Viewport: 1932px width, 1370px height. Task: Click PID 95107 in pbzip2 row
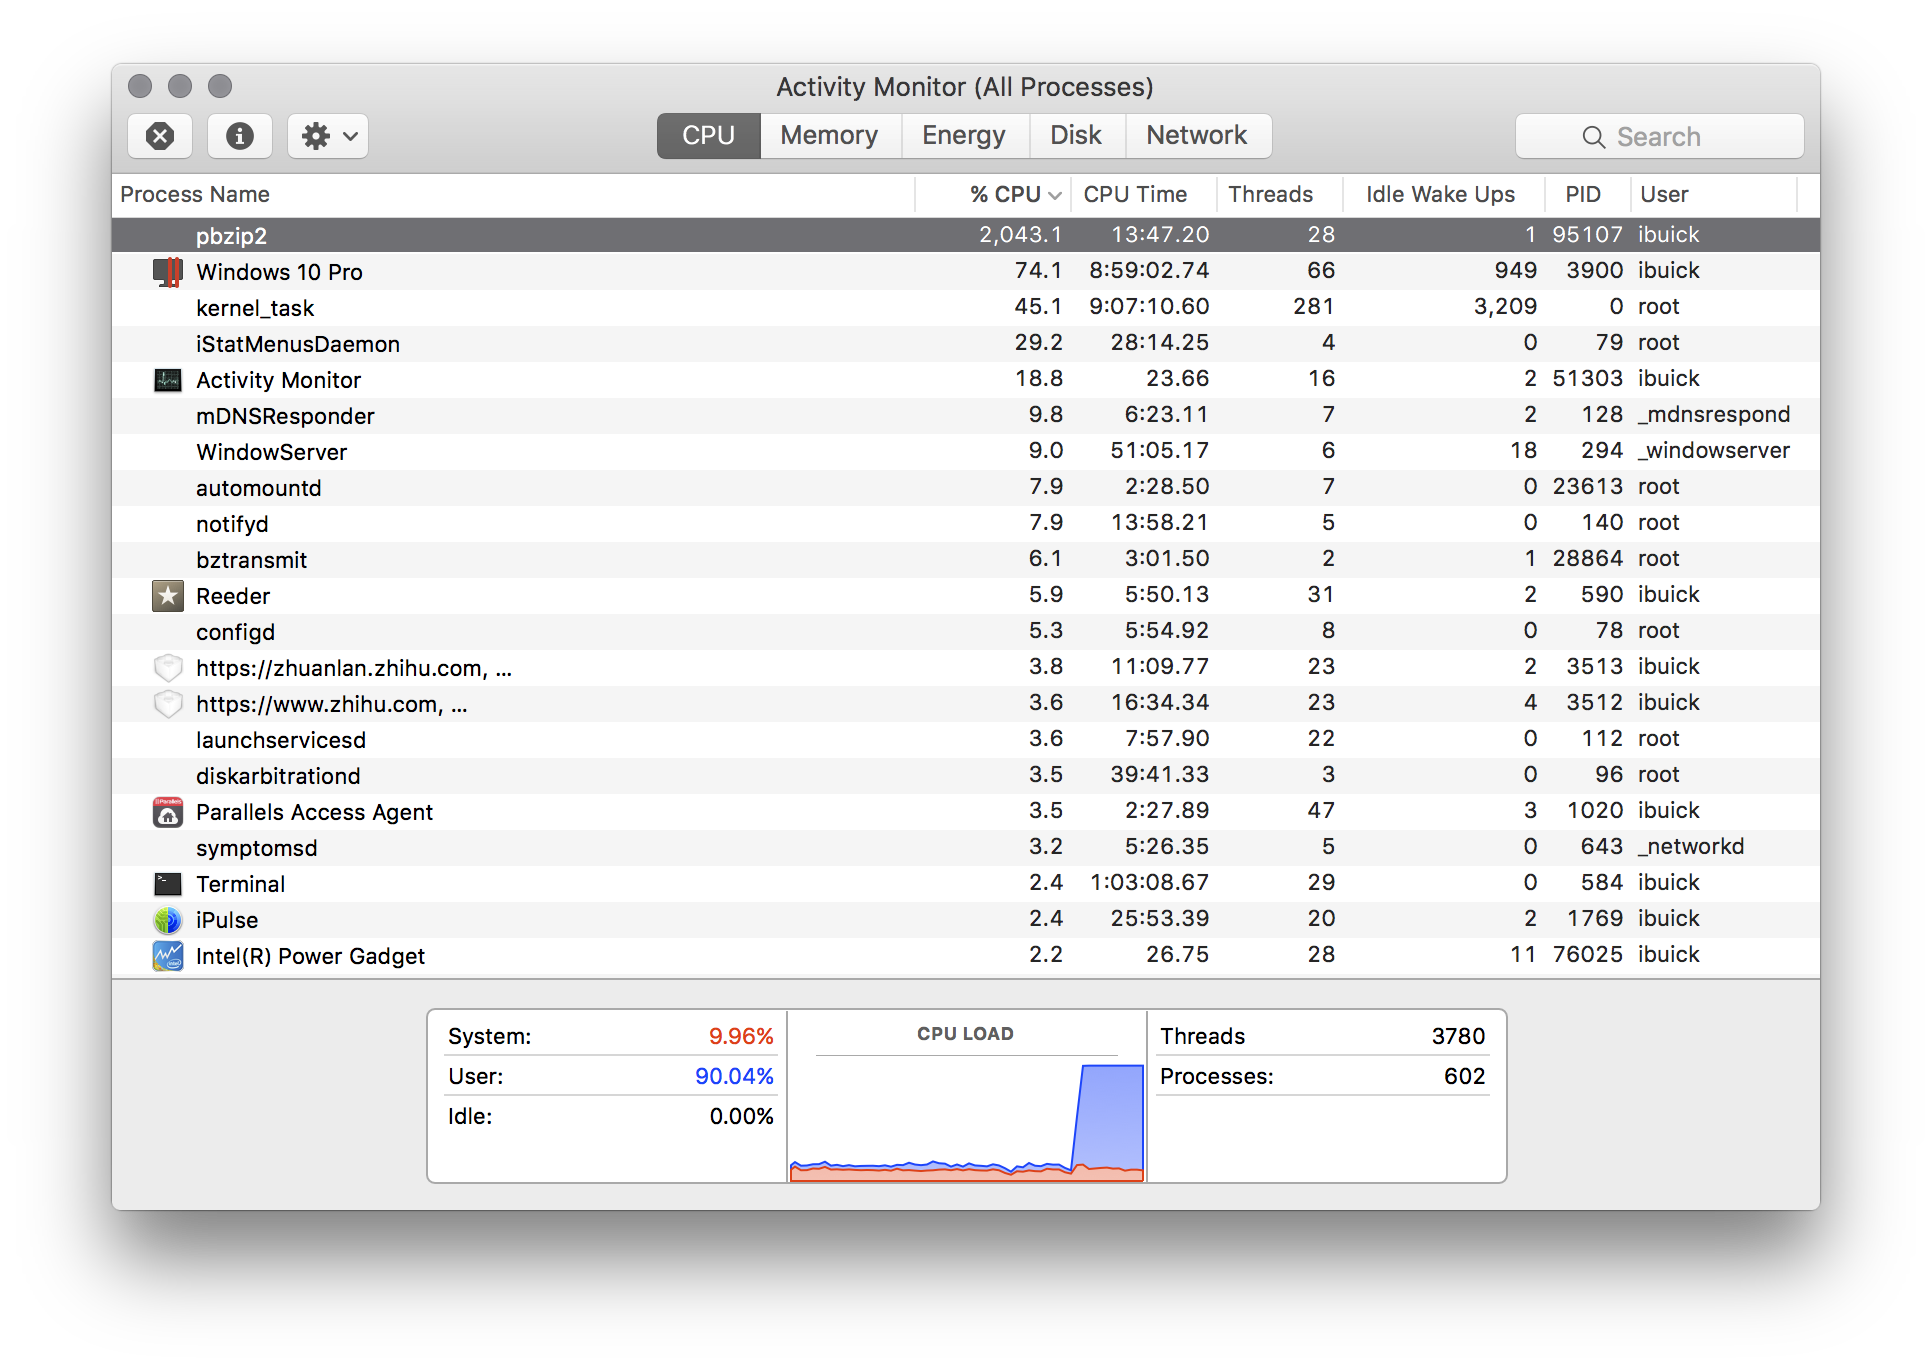(x=1587, y=234)
